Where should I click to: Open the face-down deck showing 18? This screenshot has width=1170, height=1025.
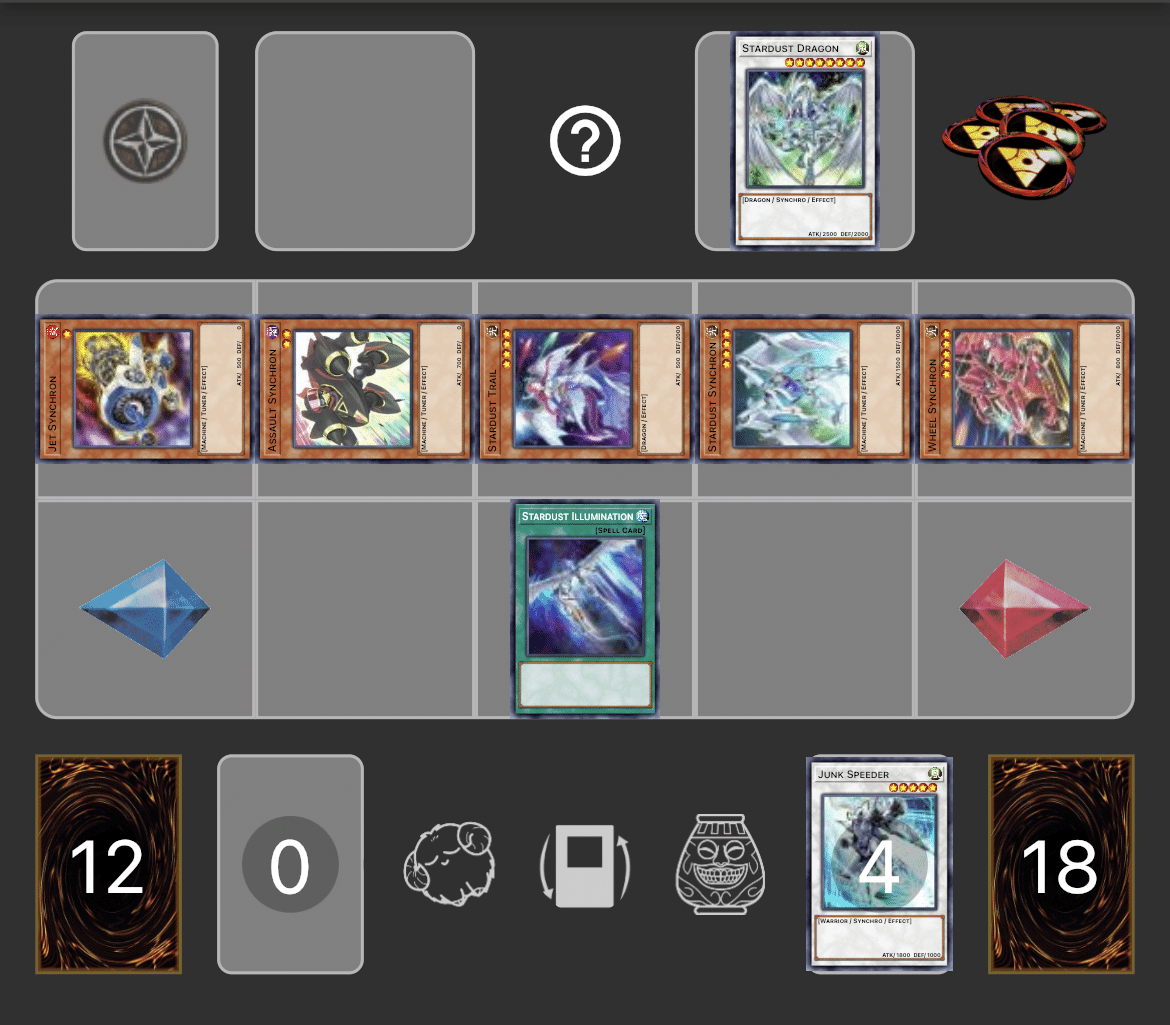click(1061, 864)
